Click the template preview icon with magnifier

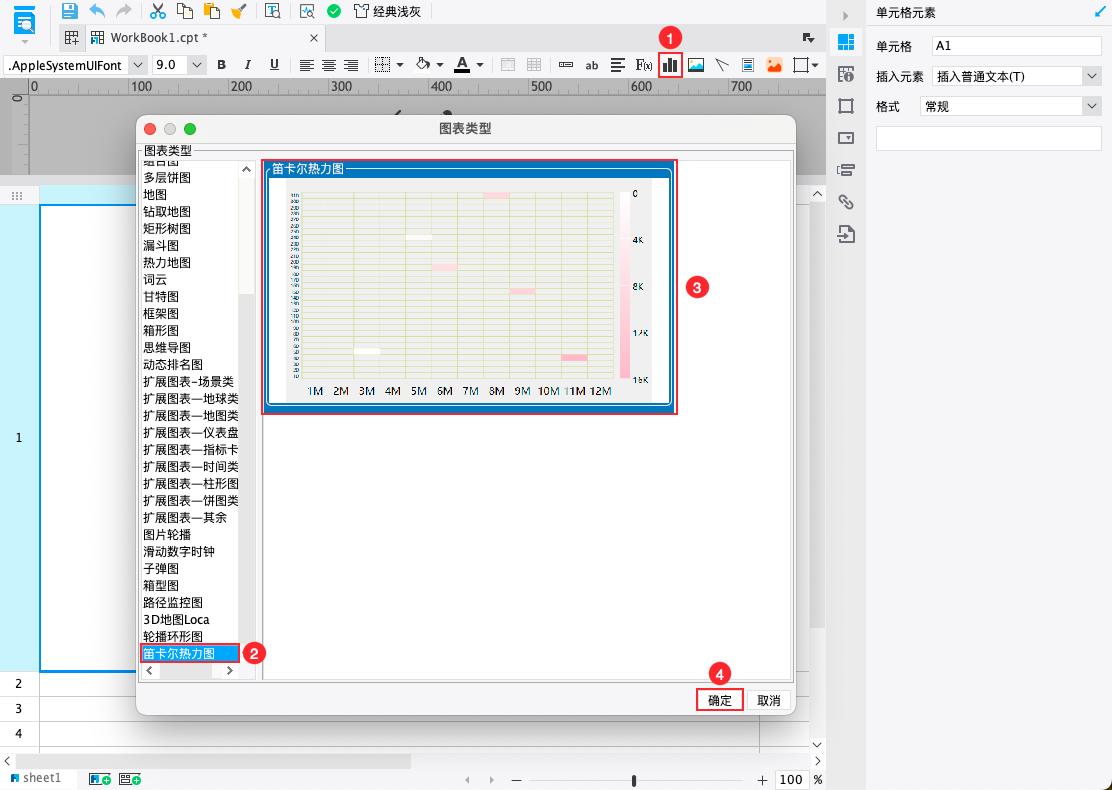[272, 11]
